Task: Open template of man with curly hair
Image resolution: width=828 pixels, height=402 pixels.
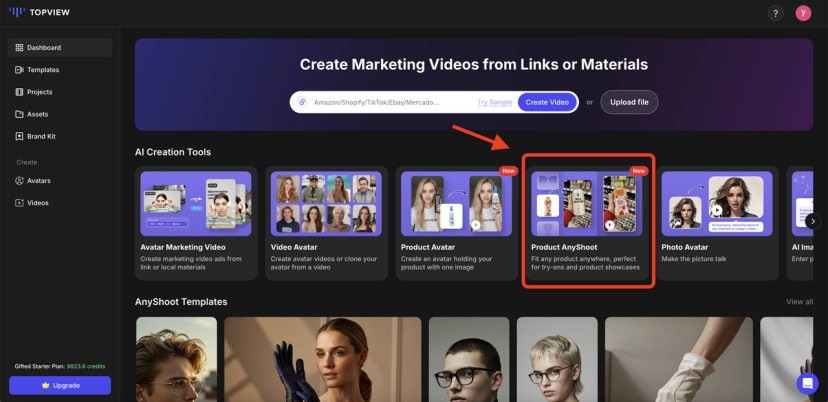Action: (x=176, y=359)
